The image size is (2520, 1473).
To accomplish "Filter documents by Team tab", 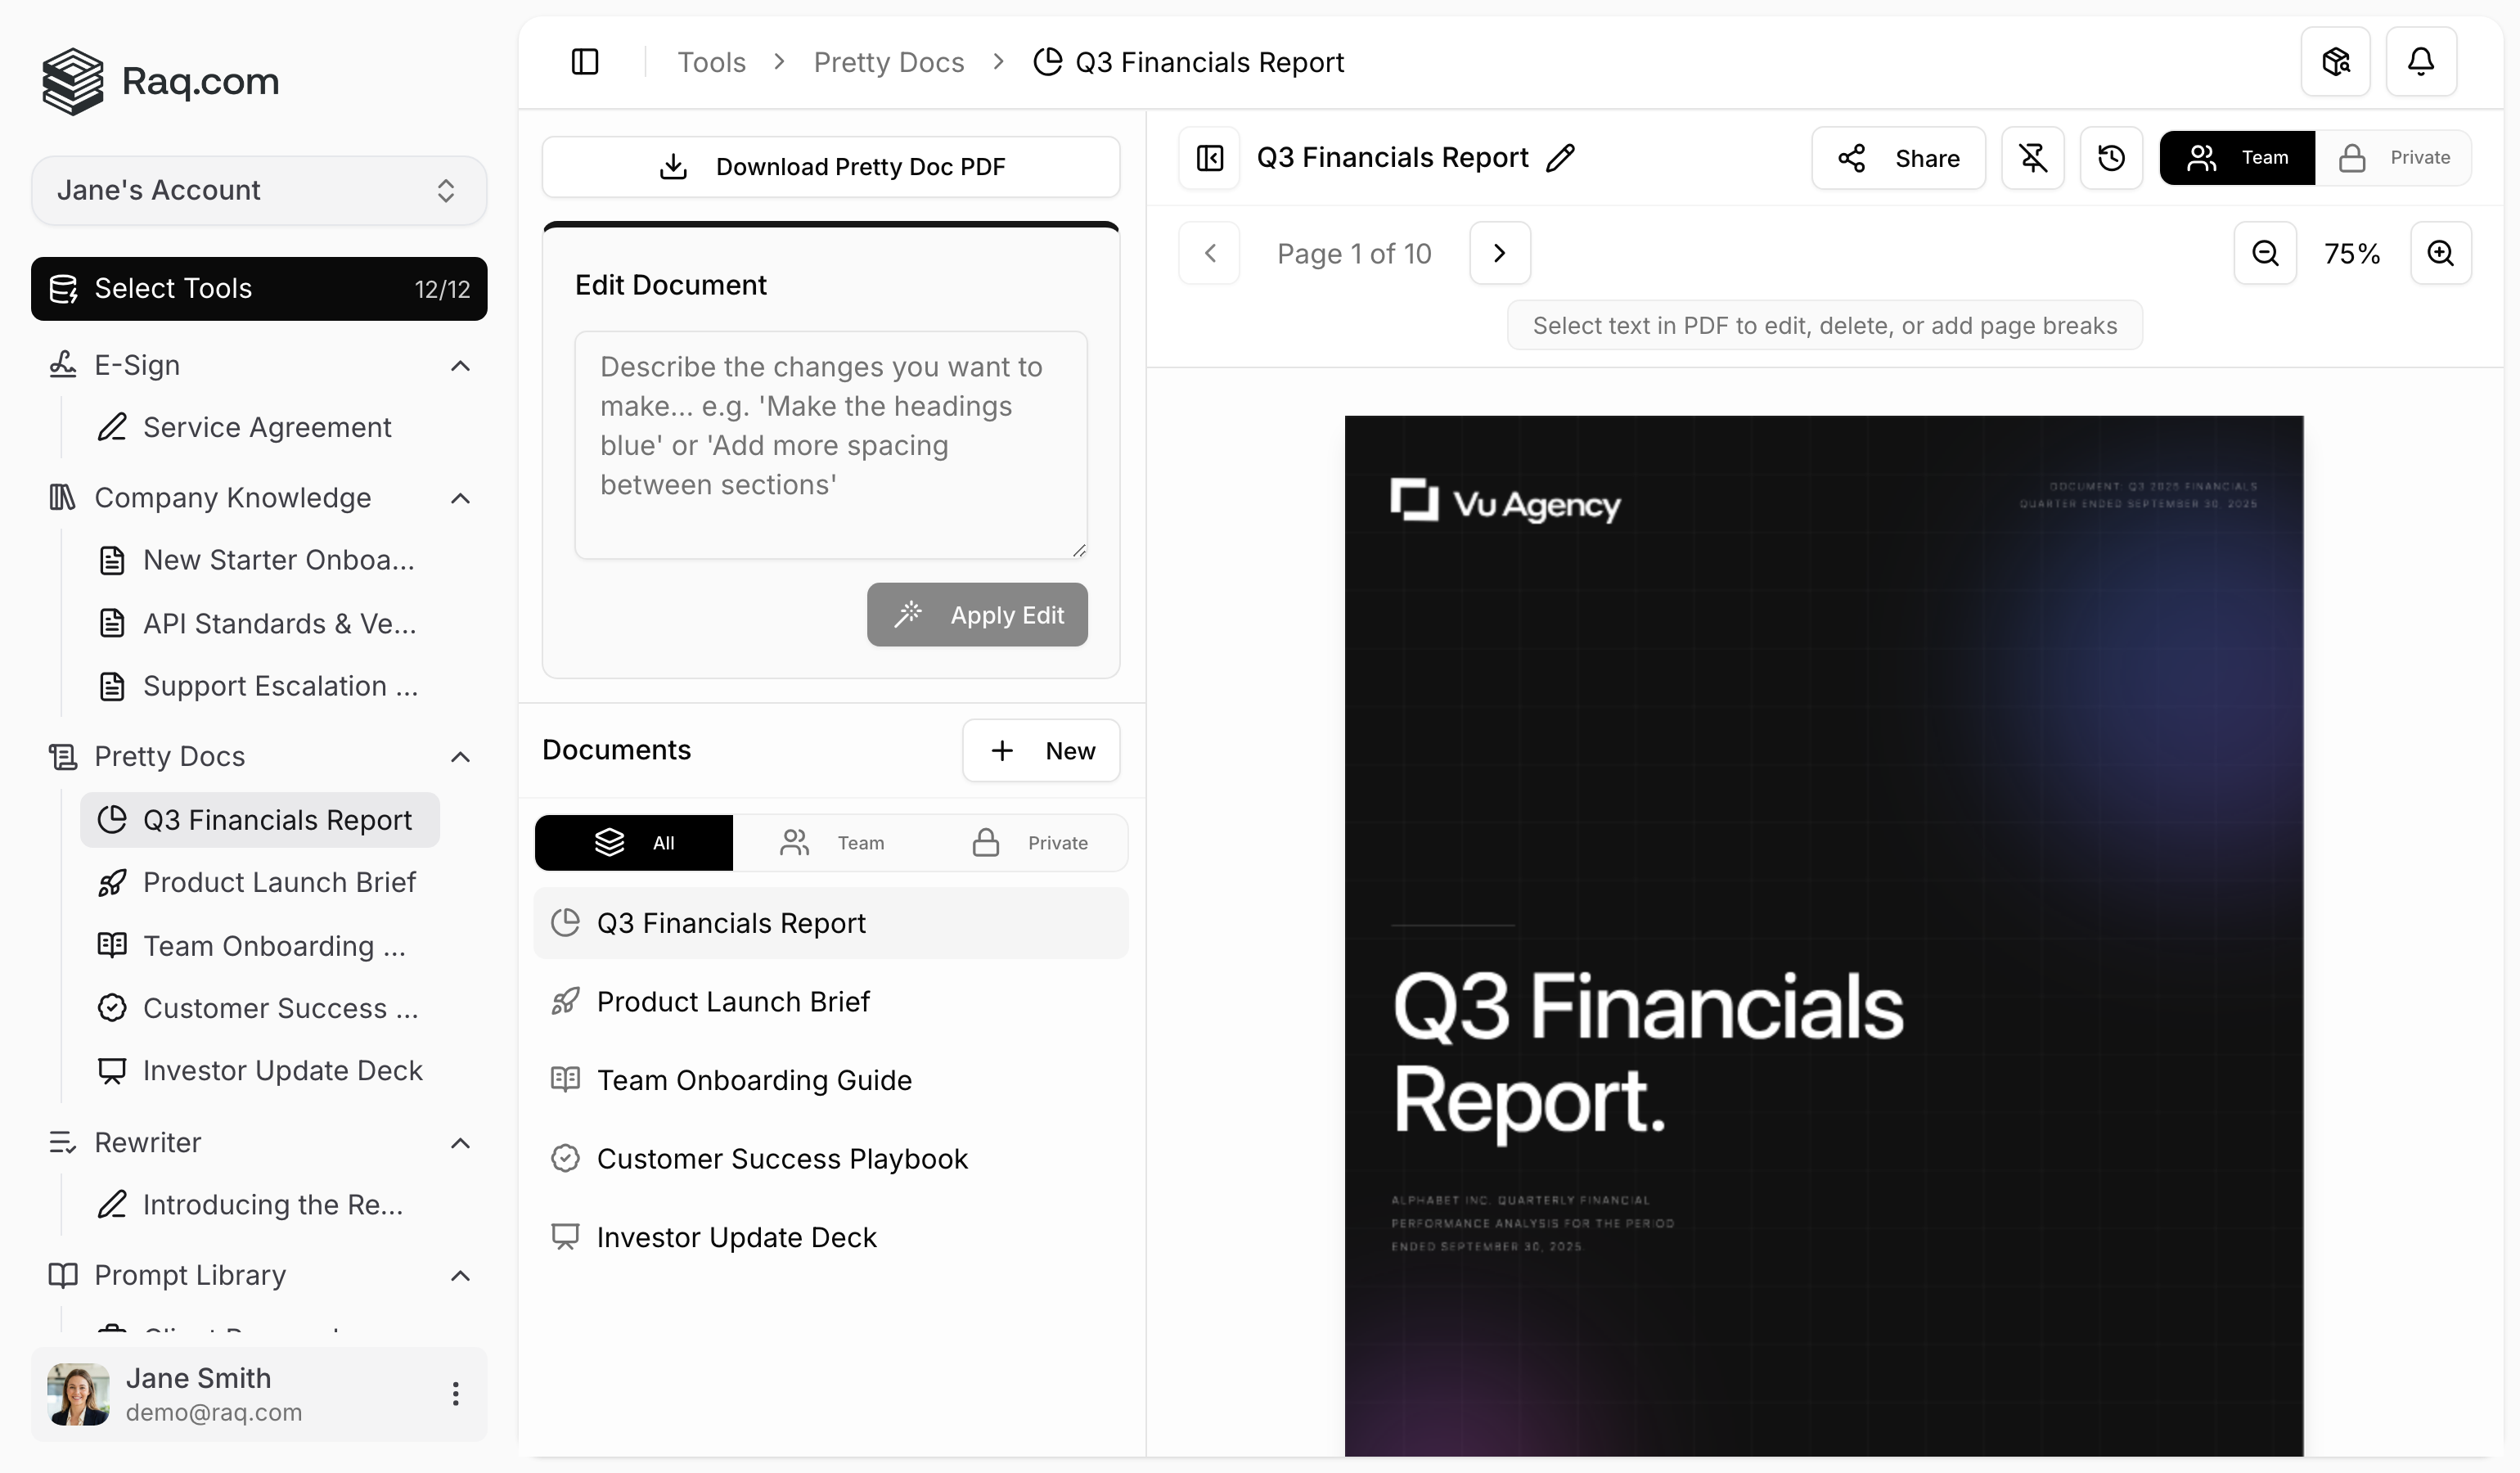I will click(x=832, y=843).
